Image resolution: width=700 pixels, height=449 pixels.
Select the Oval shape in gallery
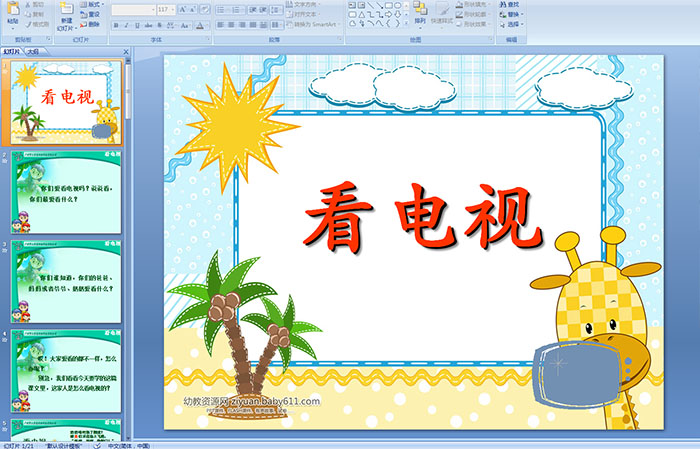[397, 5]
